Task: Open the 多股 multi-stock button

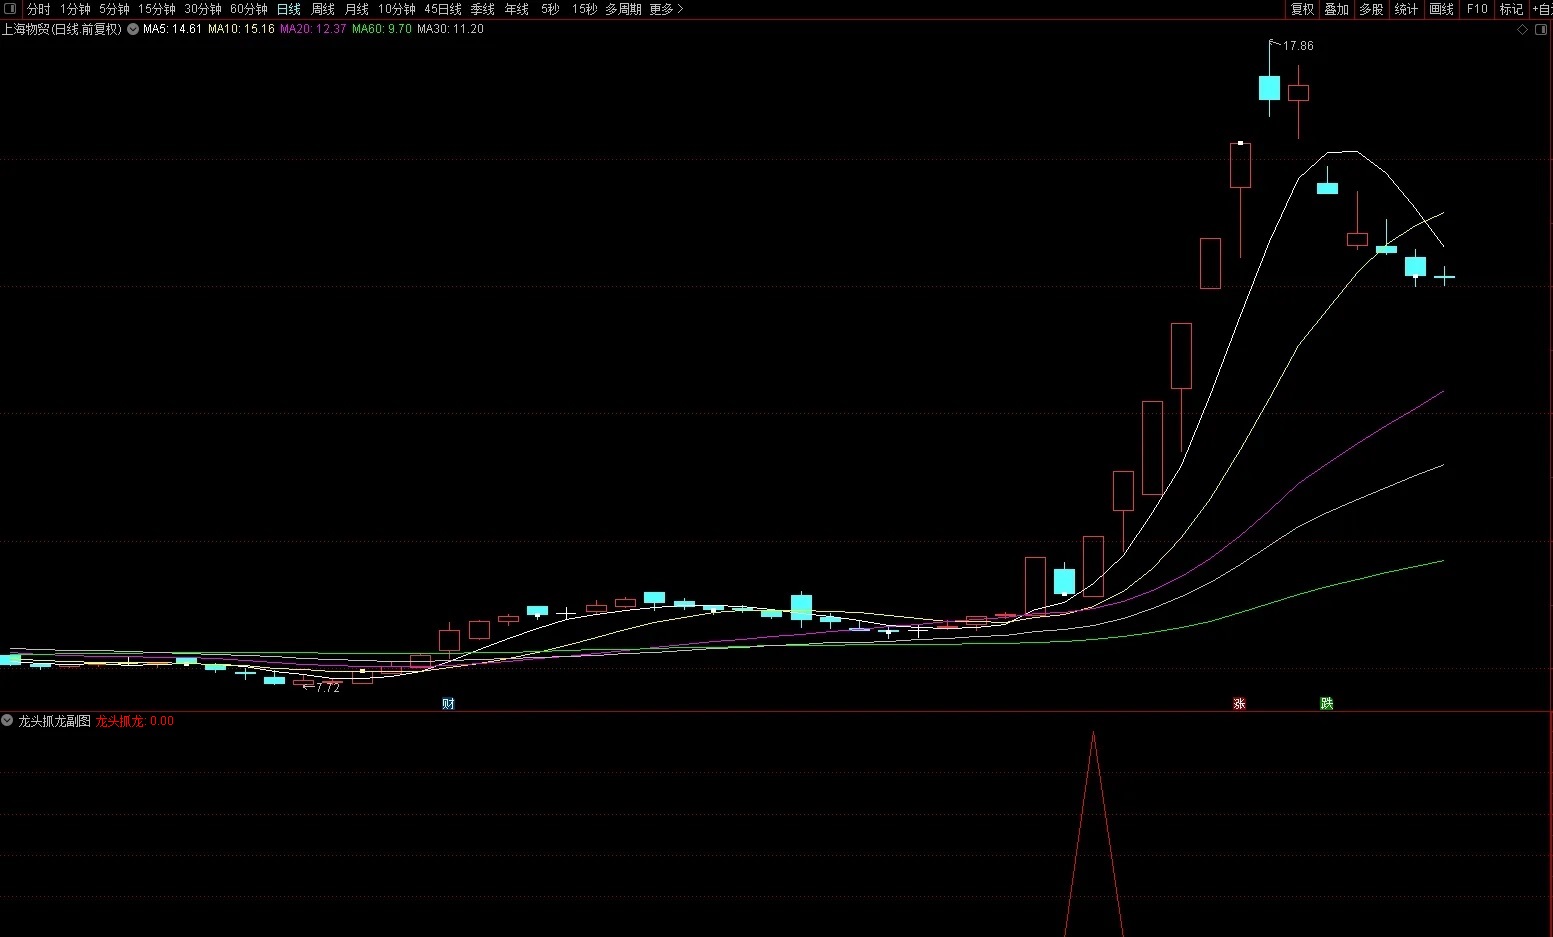Action: (1372, 9)
